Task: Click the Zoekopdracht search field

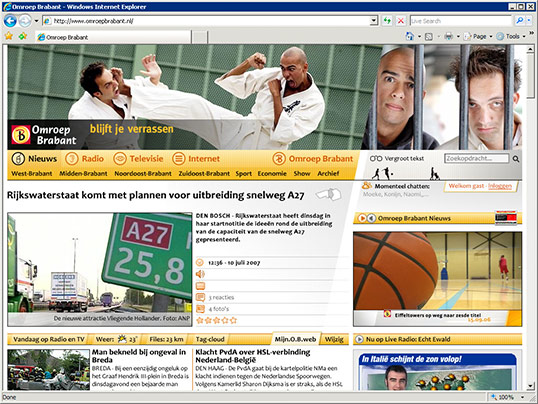Action: (x=477, y=158)
